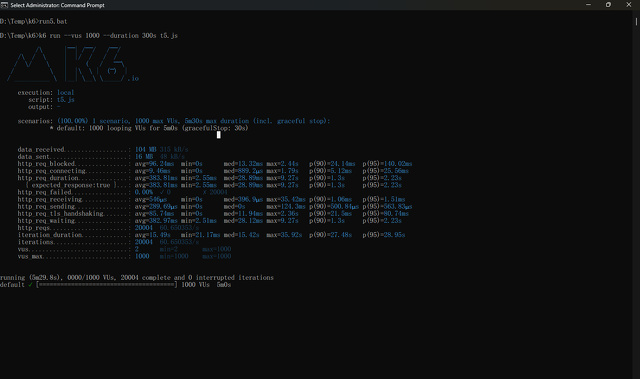Screen dimensions: 640x379
Task: Click the 'http_req_failed' metric label
Action: pos(44,192)
